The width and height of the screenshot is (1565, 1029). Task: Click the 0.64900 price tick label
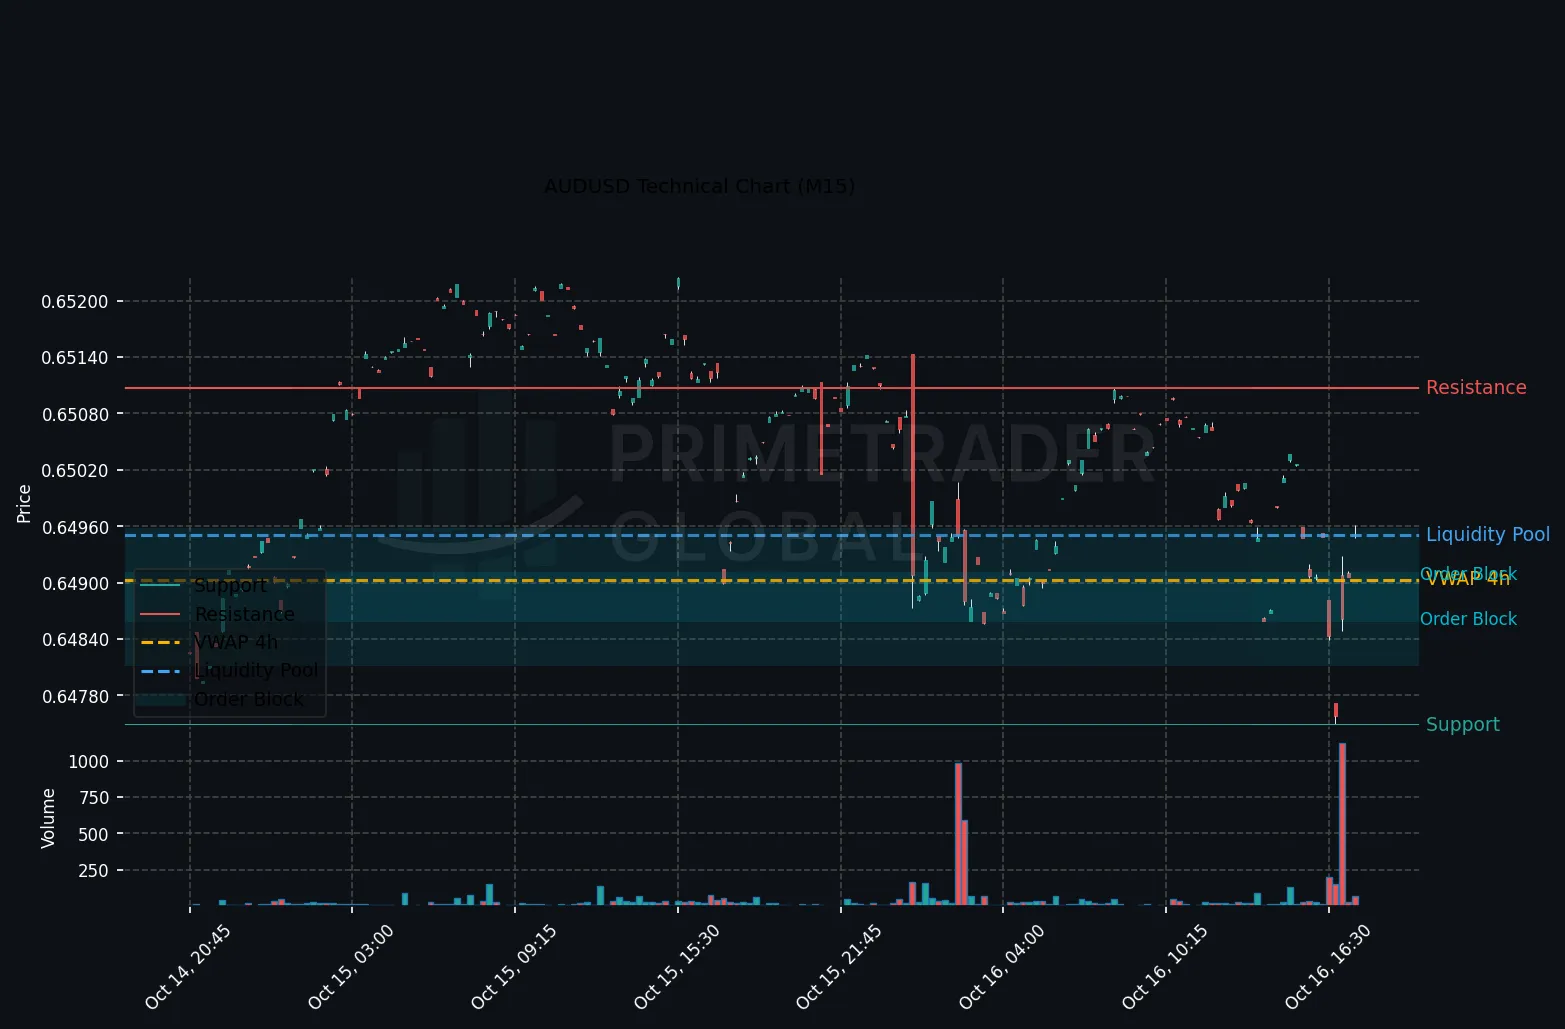75,584
